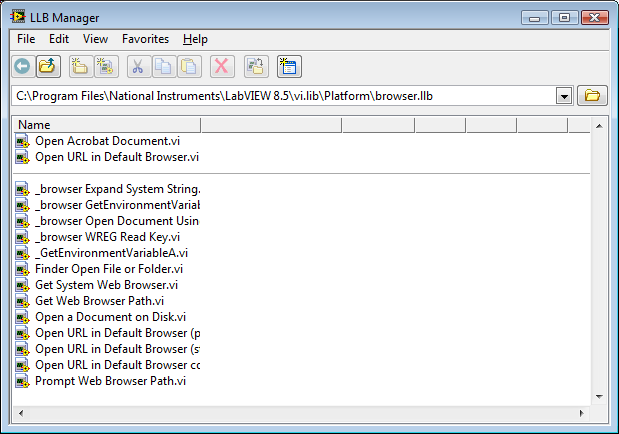
Task: Select Finder Open File or Folder.vi
Action: pyautogui.click(x=109, y=269)
